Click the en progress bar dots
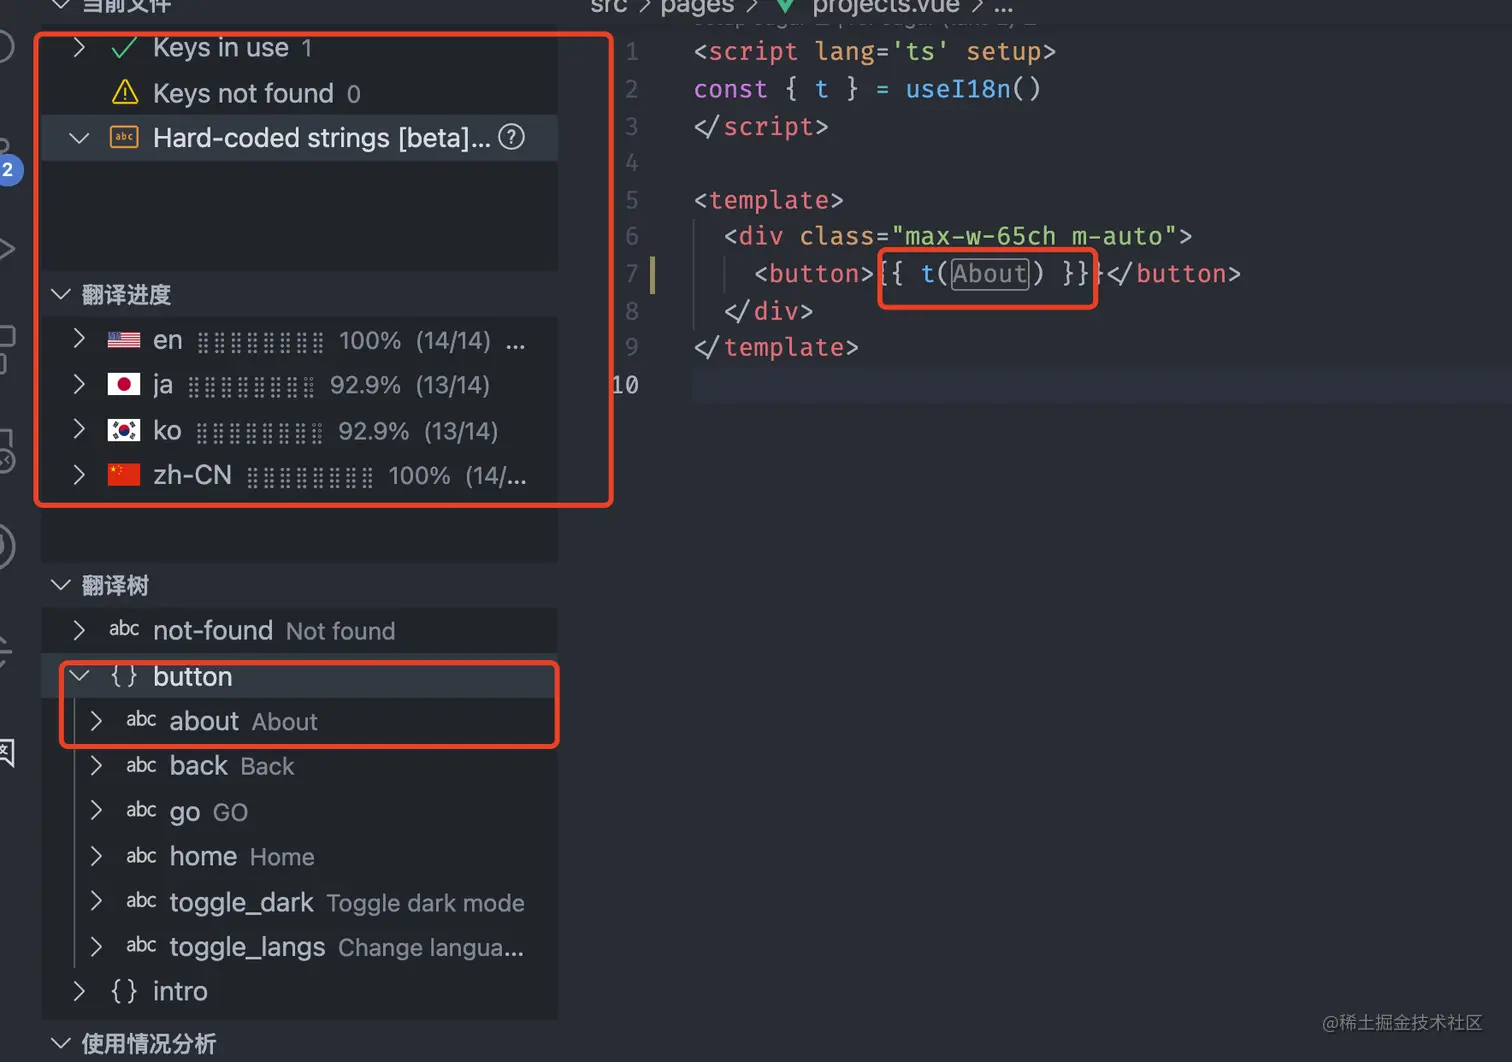Image resolution: width=1512 pixels, height=1062 pixels. [260, 343]
